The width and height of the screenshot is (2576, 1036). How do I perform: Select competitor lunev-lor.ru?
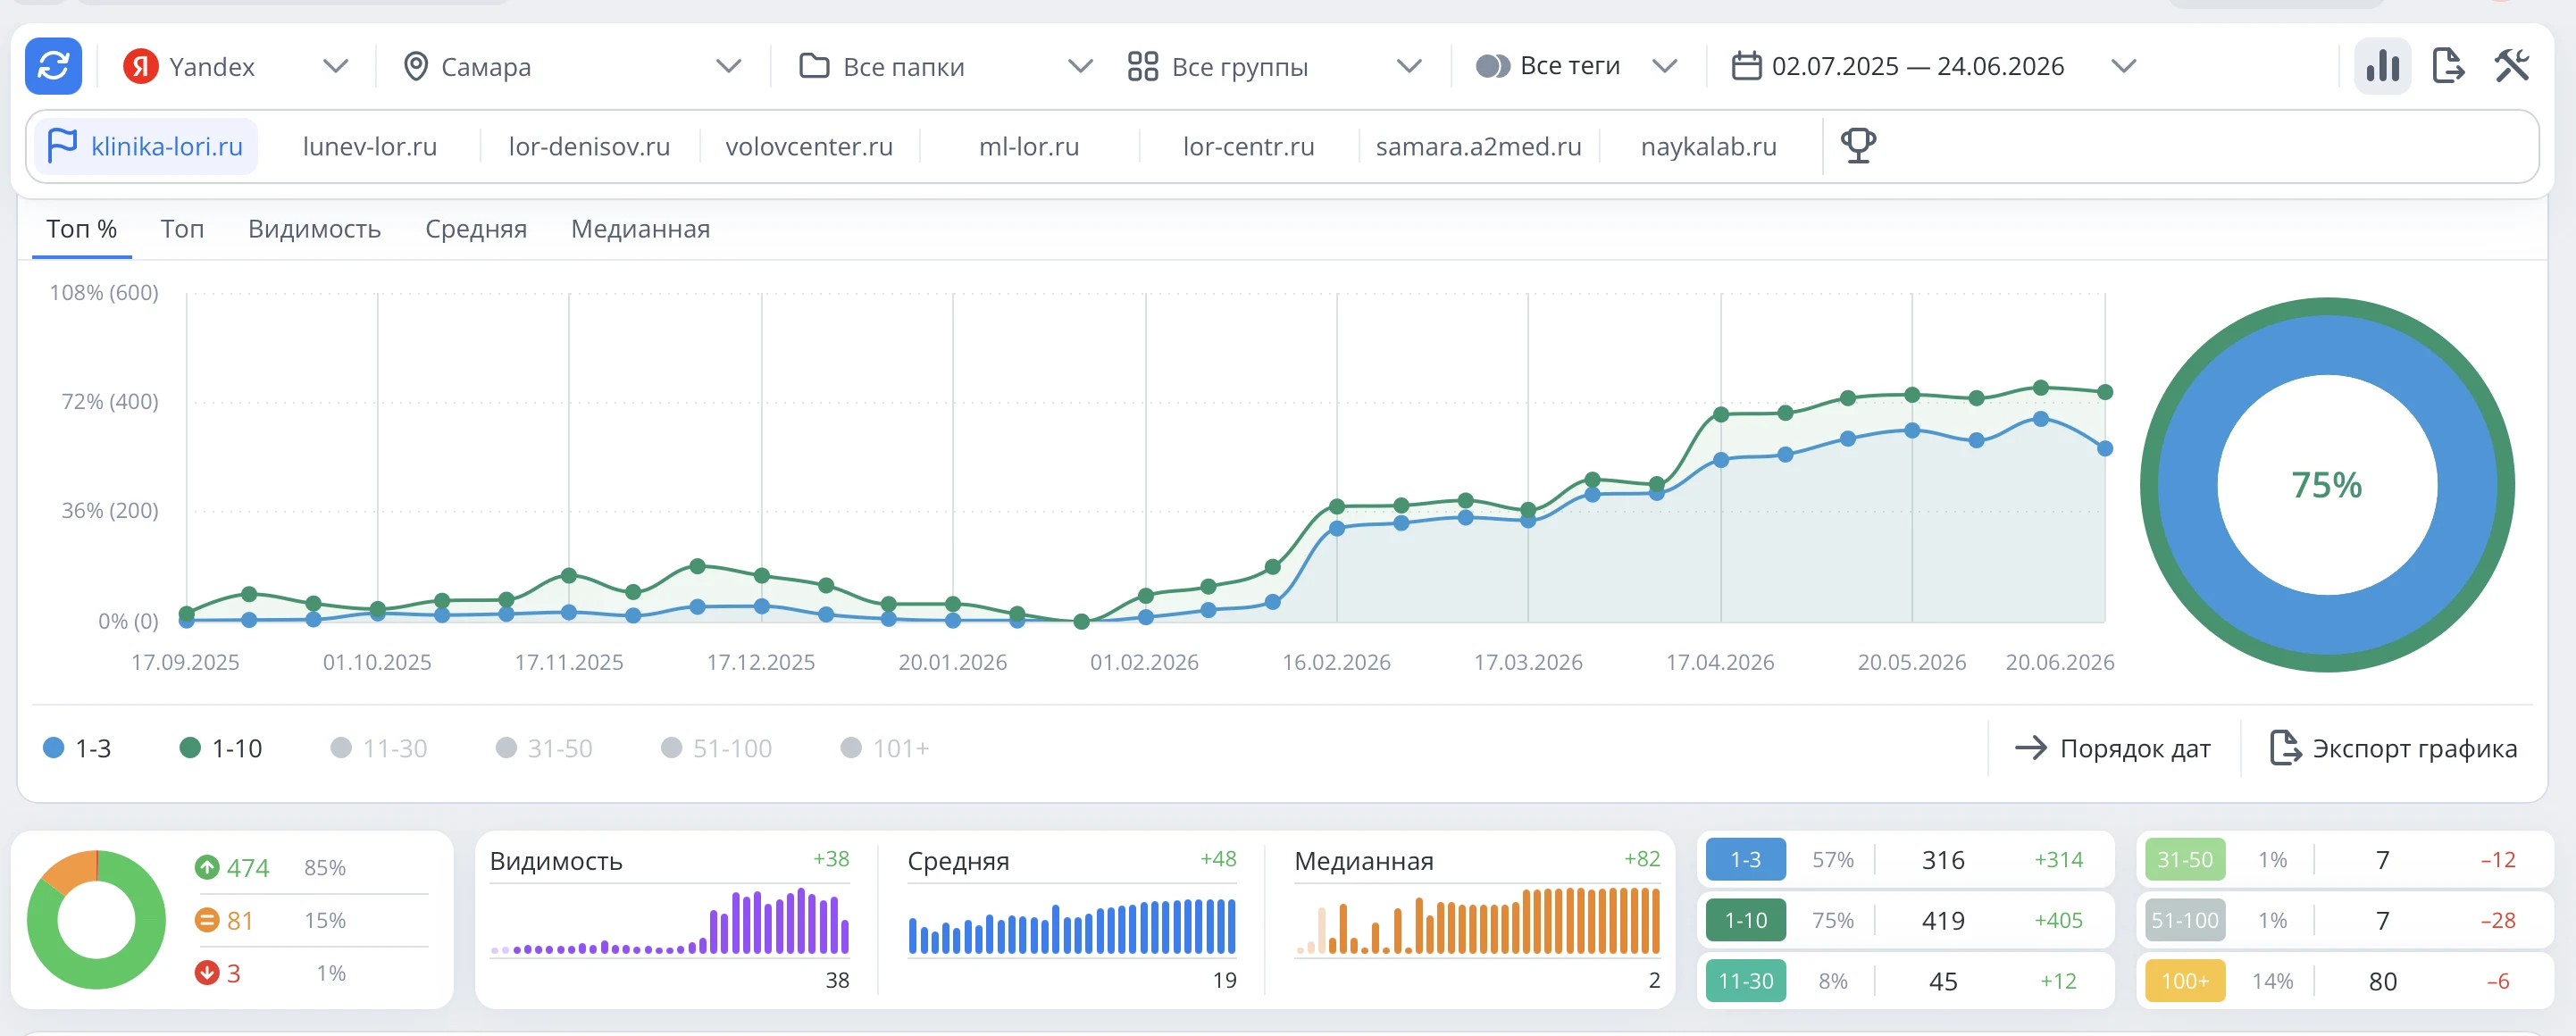(x=370, y=146)
